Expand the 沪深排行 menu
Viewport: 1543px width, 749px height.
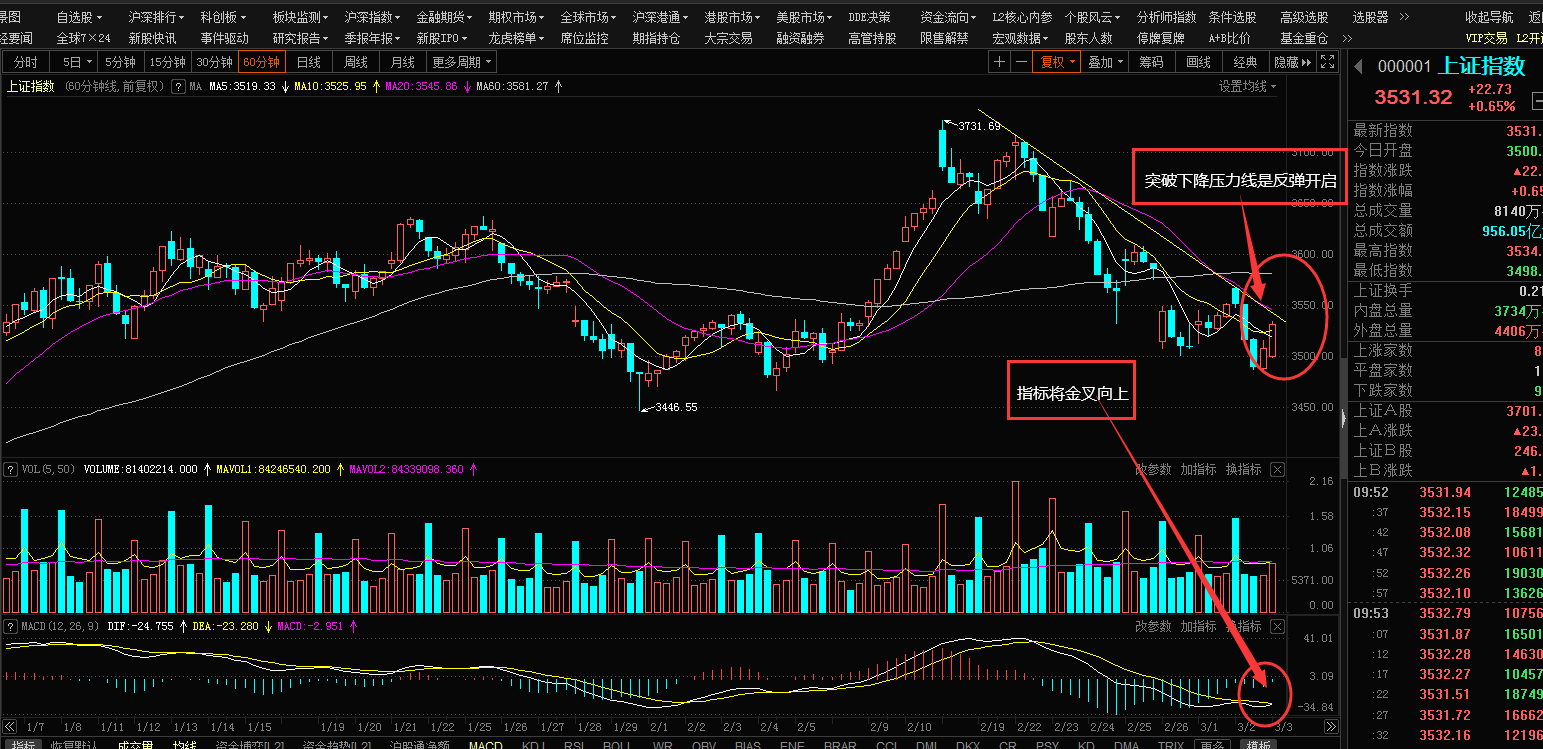coord(156,18)
